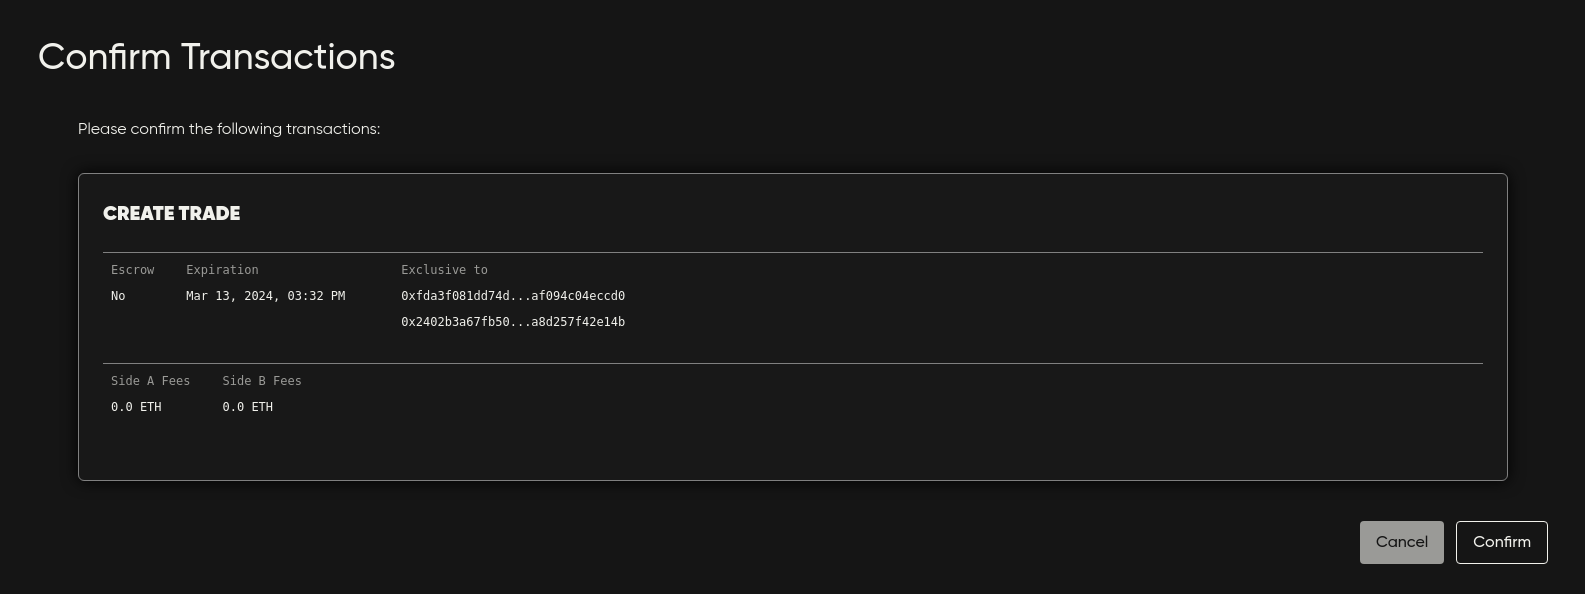
Task: Select the address starting with 0xfda3f081dd74d
Action: point(512,296)
